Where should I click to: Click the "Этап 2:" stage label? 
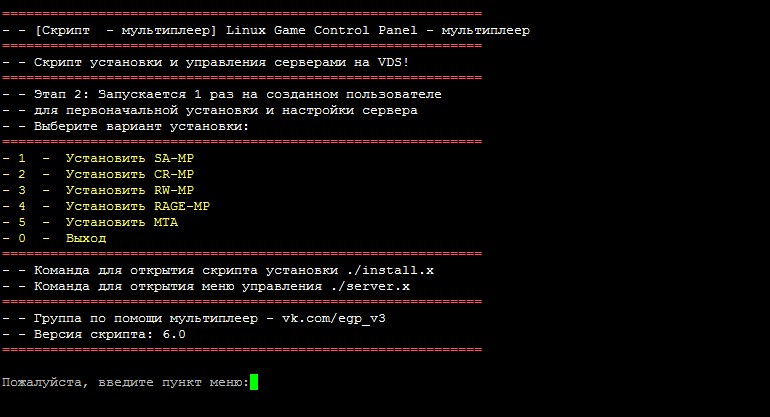(62, 94)
